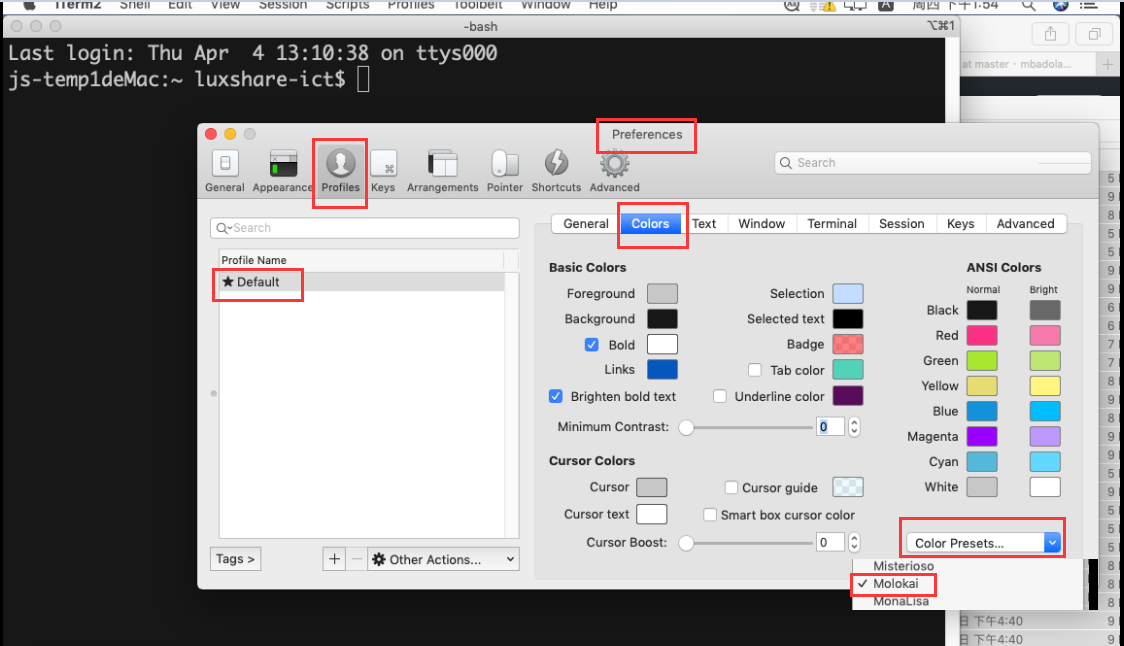
Task: Click the Cursor Boost stepper arrows
Action: click(x=854, y=542)
